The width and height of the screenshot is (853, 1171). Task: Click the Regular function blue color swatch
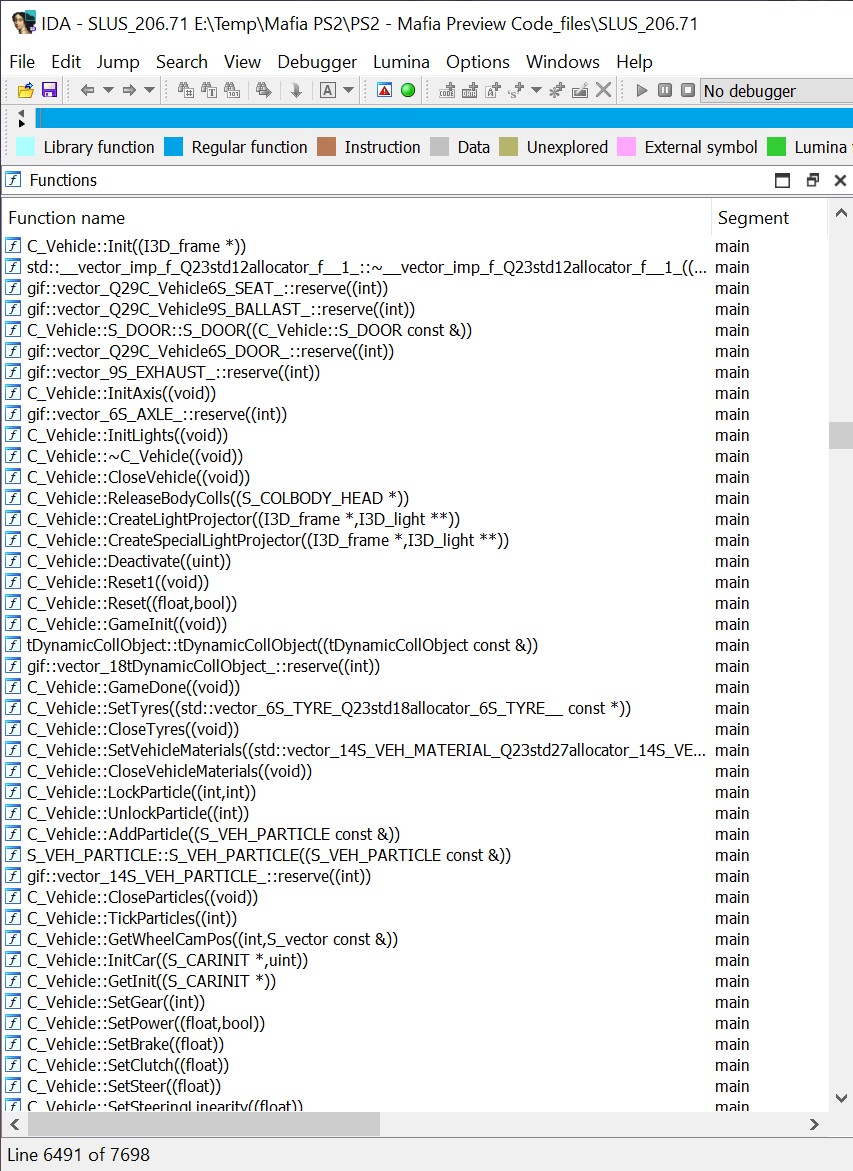point(174,147)
